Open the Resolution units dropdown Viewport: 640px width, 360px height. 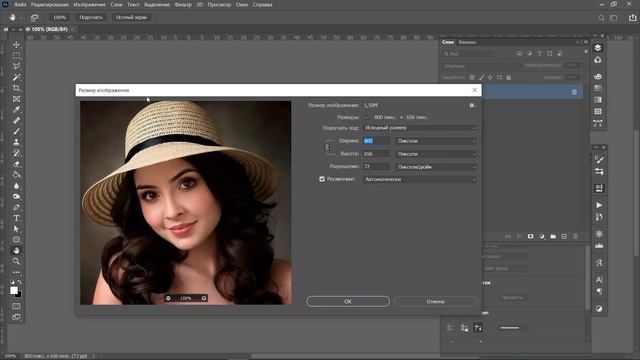tap(436, 167)
